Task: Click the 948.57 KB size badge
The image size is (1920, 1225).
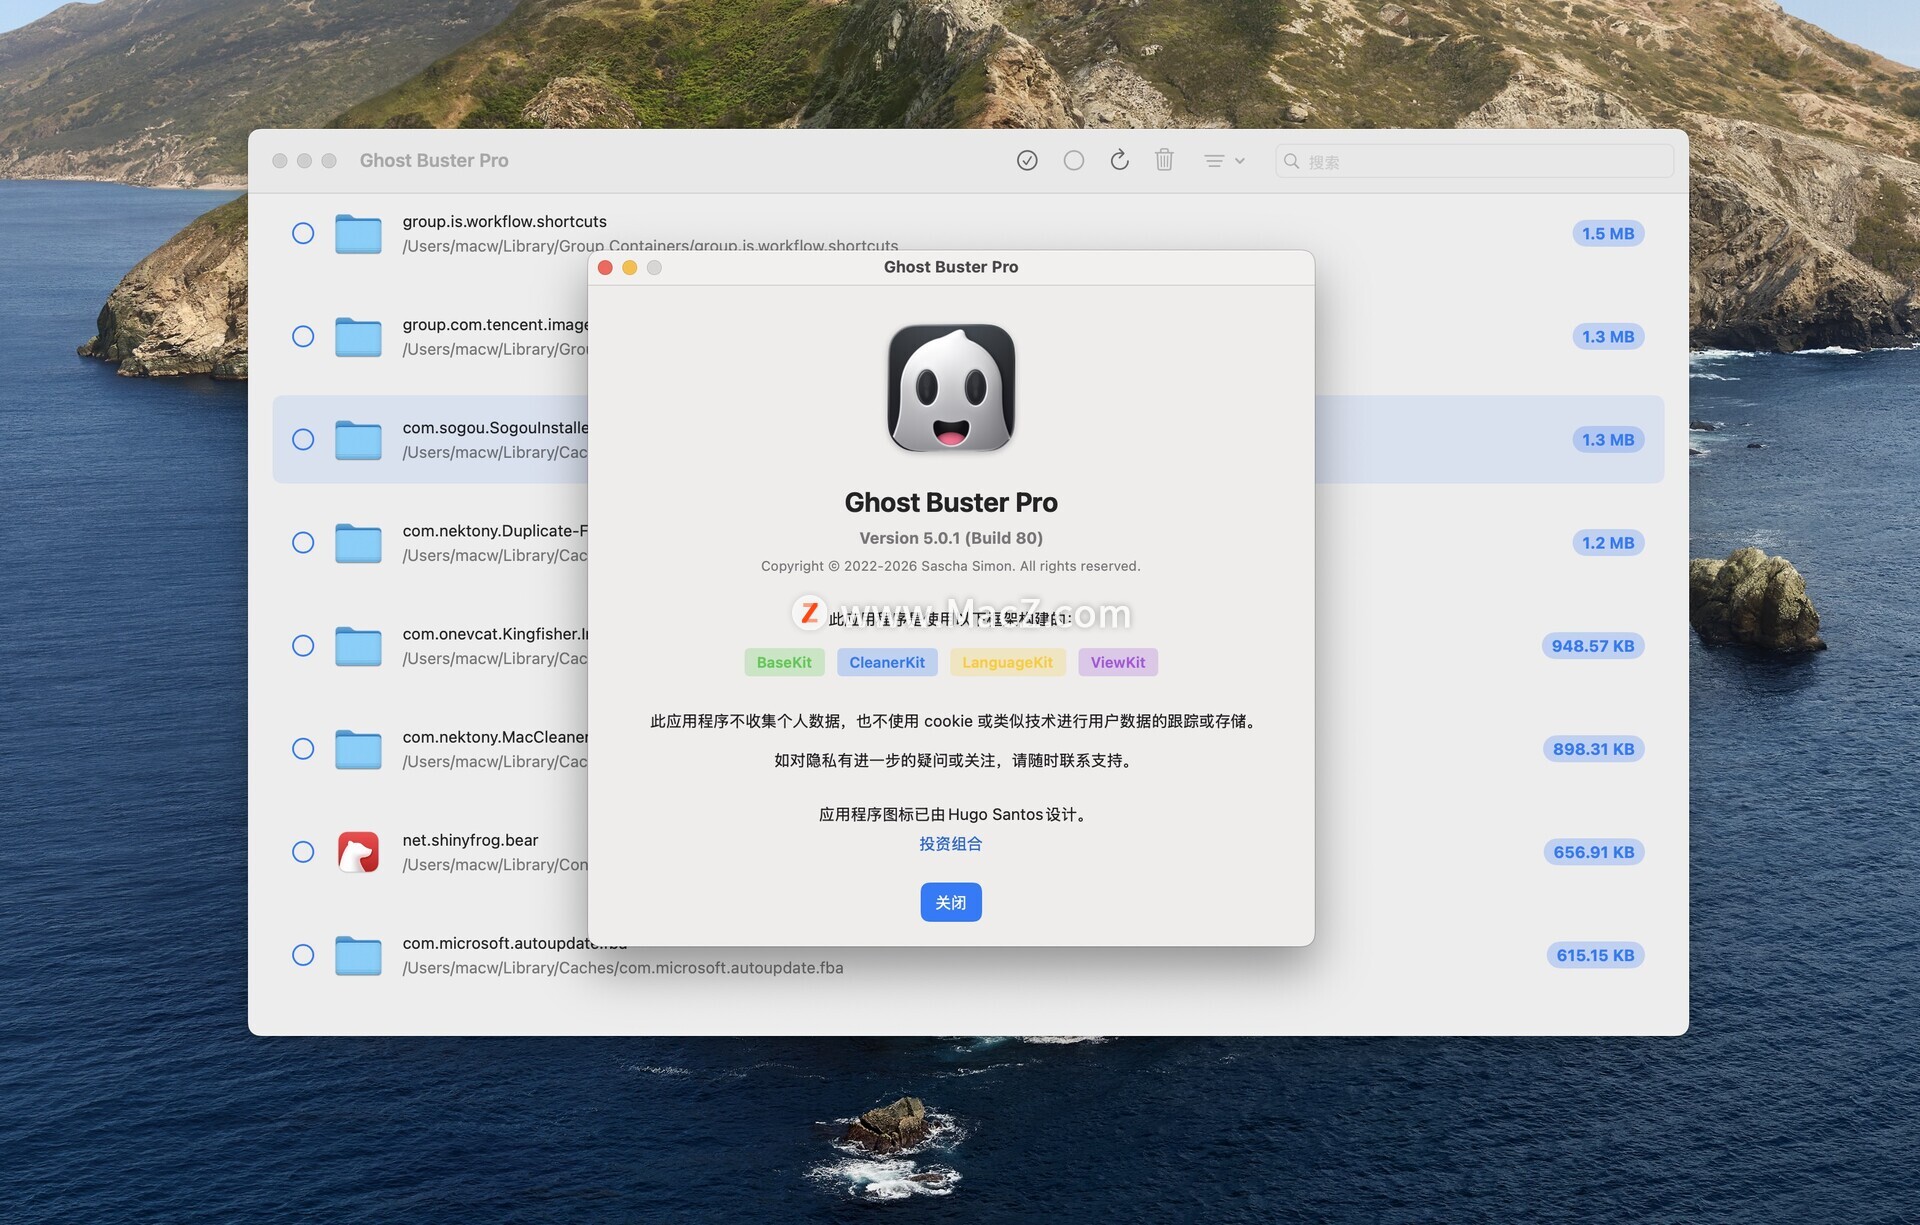Action: [x=1592, y=646]
